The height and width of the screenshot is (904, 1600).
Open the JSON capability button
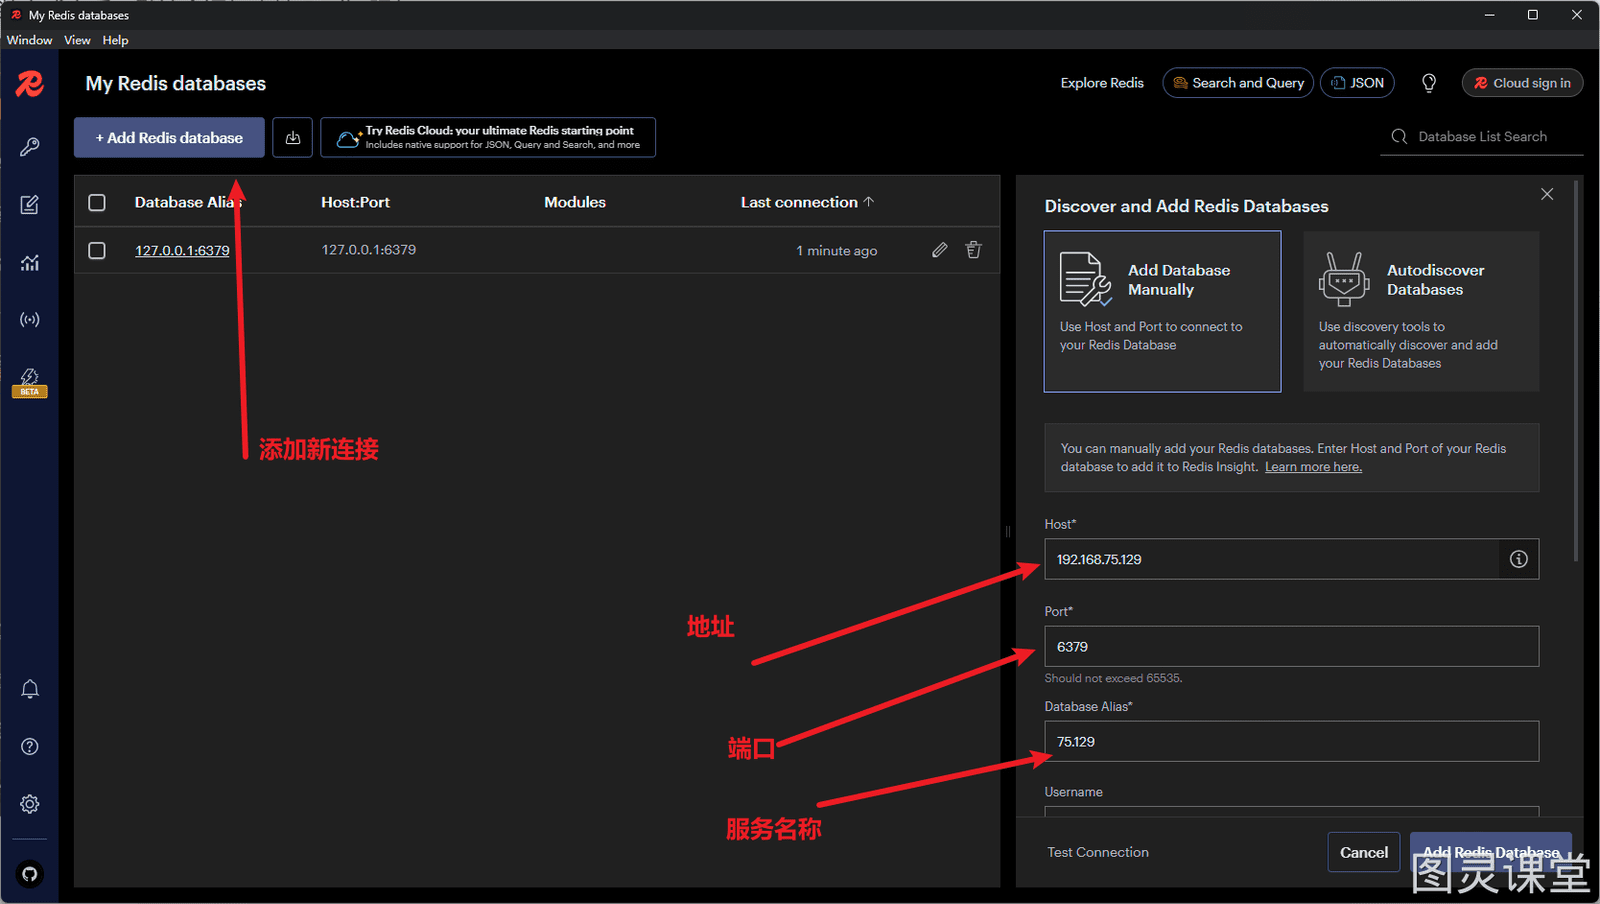[x=1357, y=83]
